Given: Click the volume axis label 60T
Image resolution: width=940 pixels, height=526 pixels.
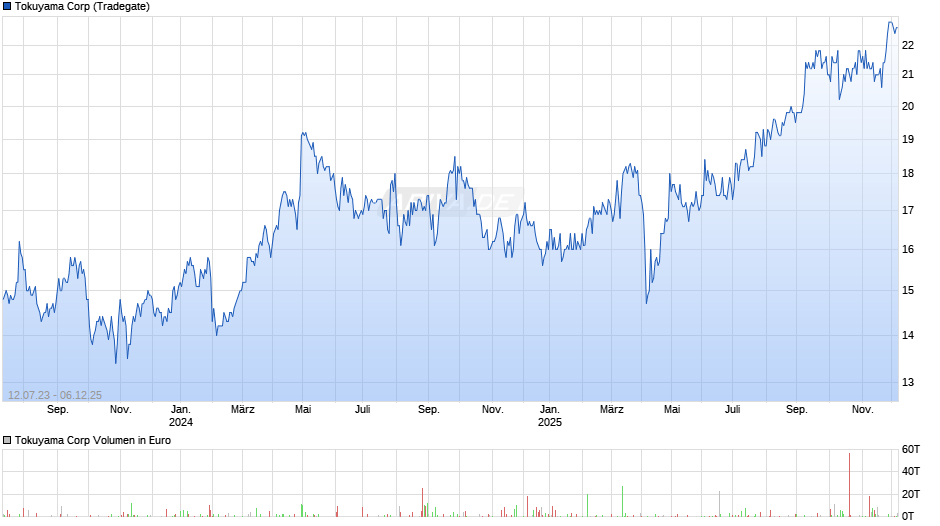Looking at the screenshot, I should tap(911, 450).
